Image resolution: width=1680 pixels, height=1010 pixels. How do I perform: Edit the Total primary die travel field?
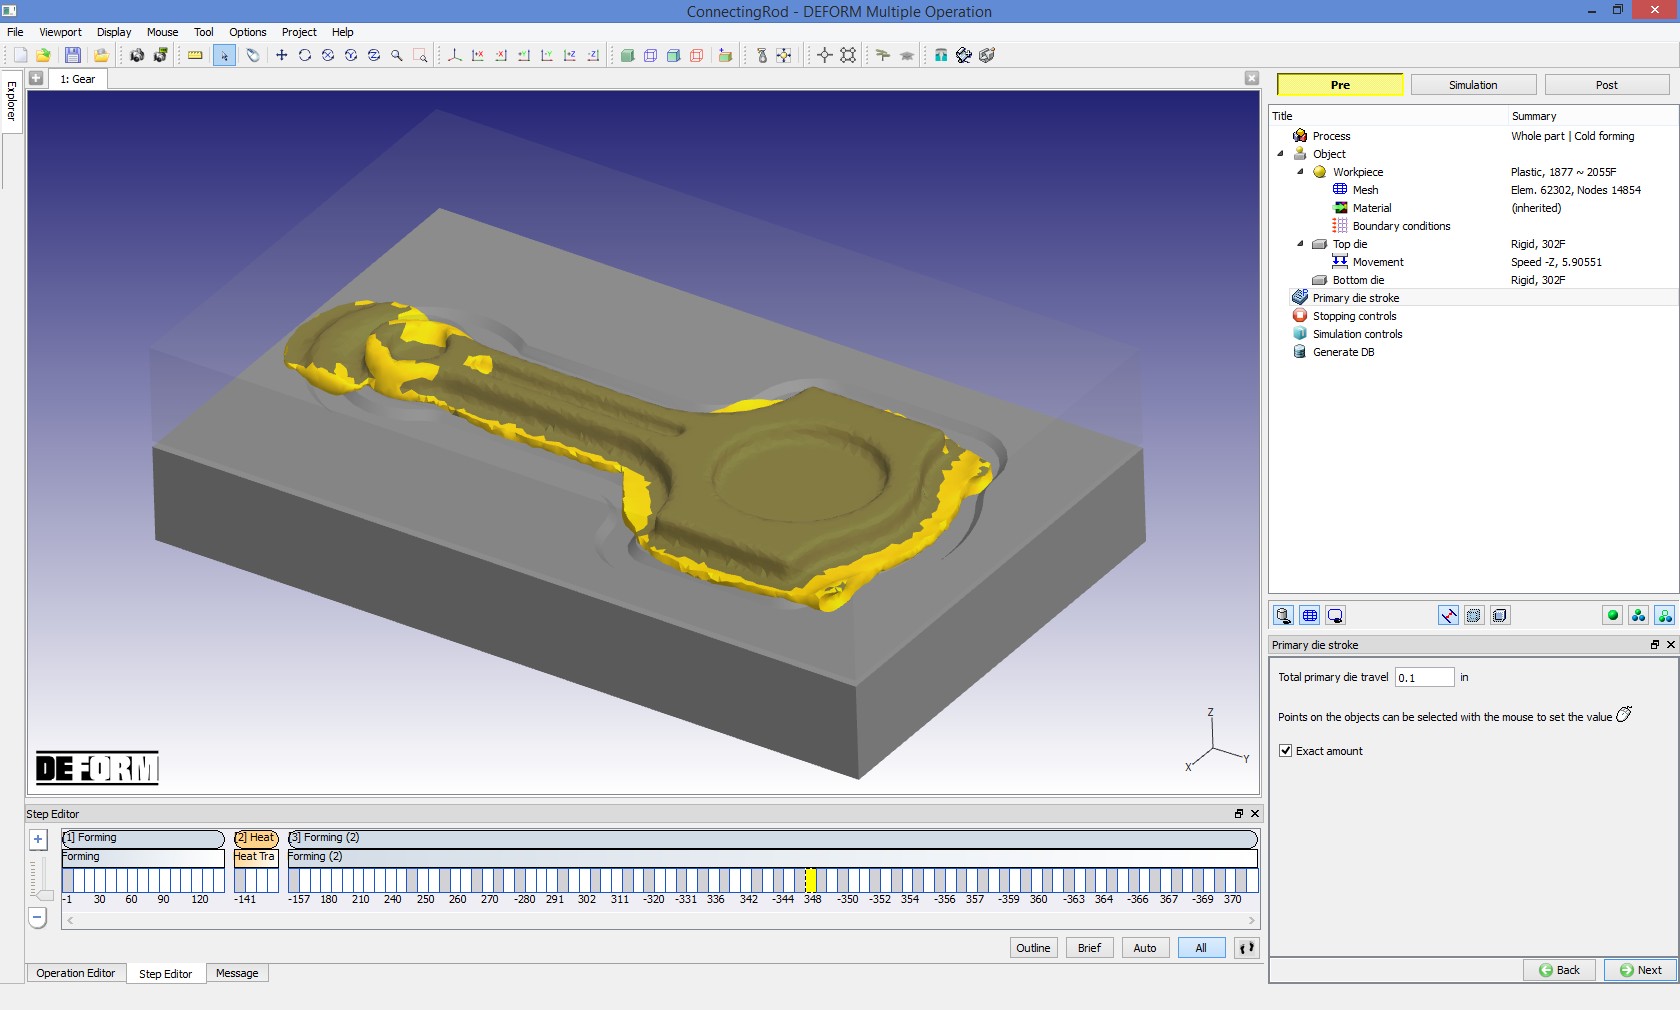(x=1424, y=677)
